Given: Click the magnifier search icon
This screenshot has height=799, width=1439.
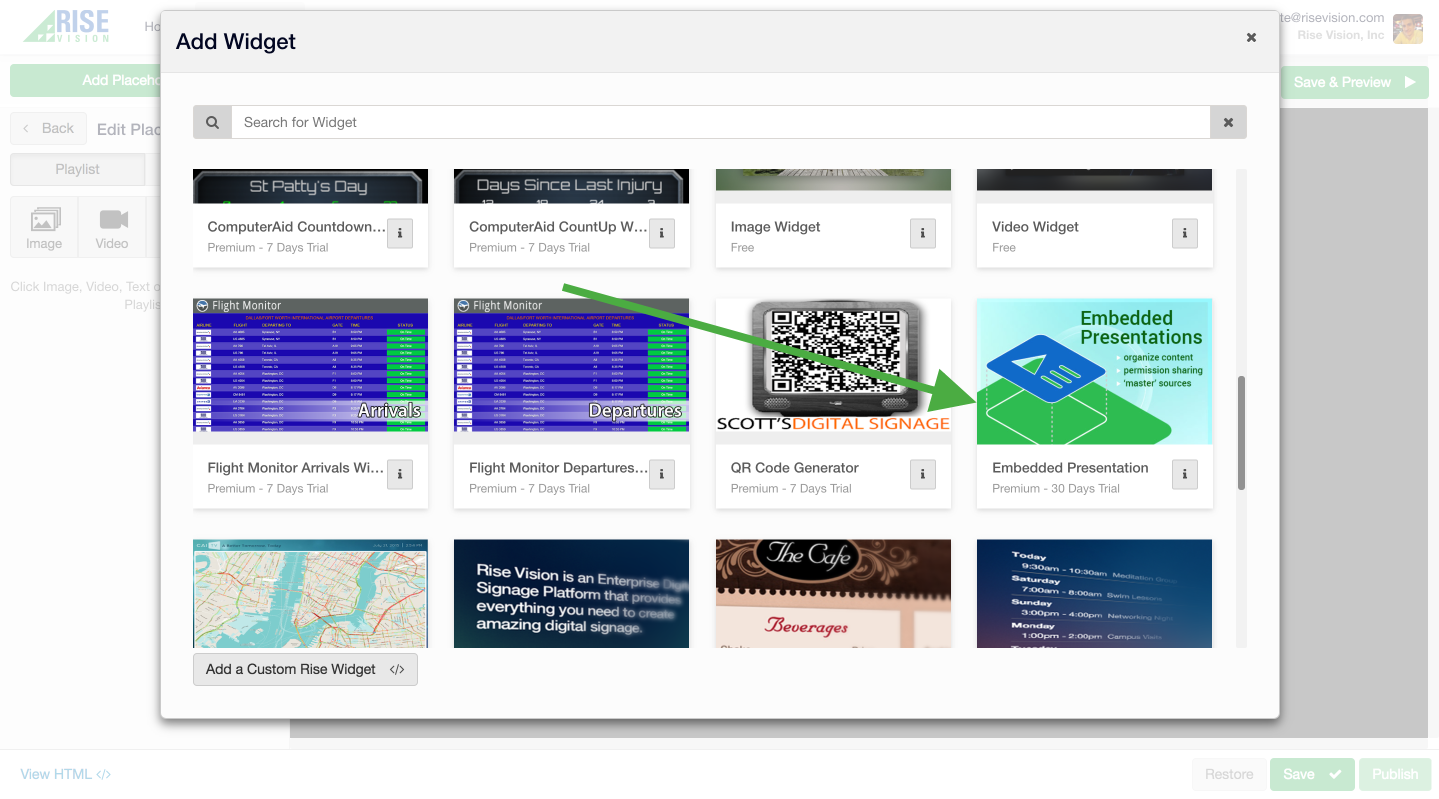Looking at the screenshot, I should coord(213,122).
